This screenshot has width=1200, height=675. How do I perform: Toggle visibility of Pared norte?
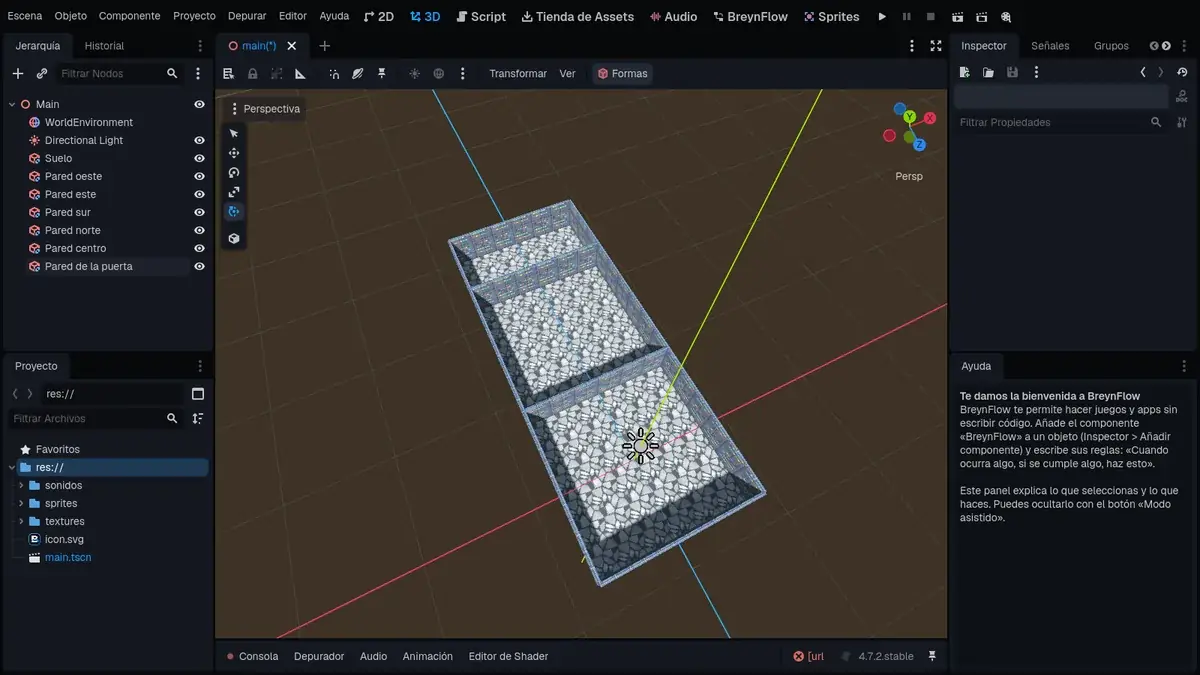pos(199,230)
